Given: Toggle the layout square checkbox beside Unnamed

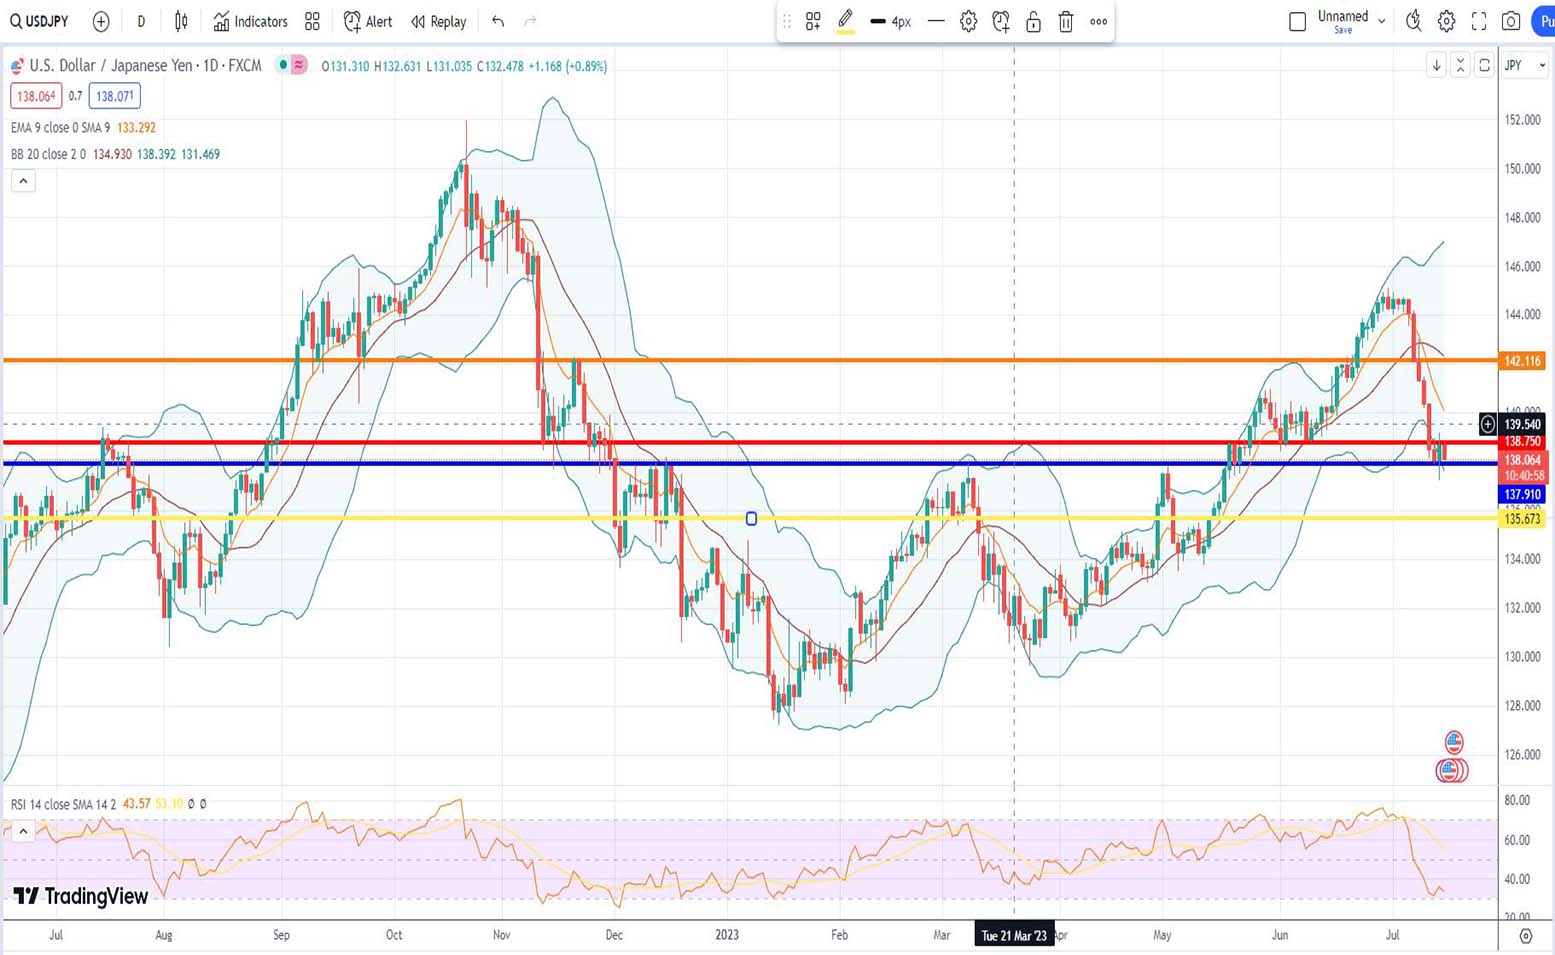Looking at the screenshot, I should 1297,21.
